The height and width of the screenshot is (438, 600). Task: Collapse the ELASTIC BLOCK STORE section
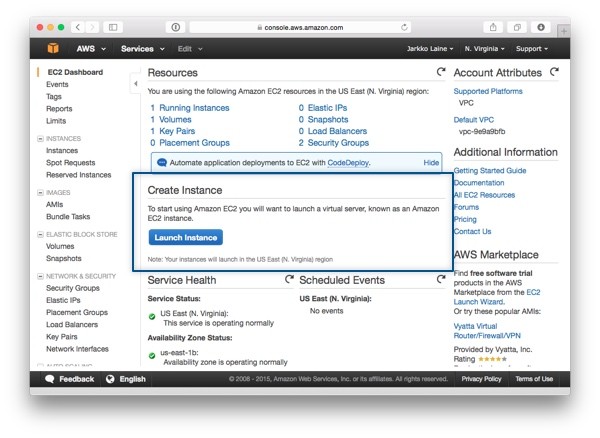click(x=40, y=234)
